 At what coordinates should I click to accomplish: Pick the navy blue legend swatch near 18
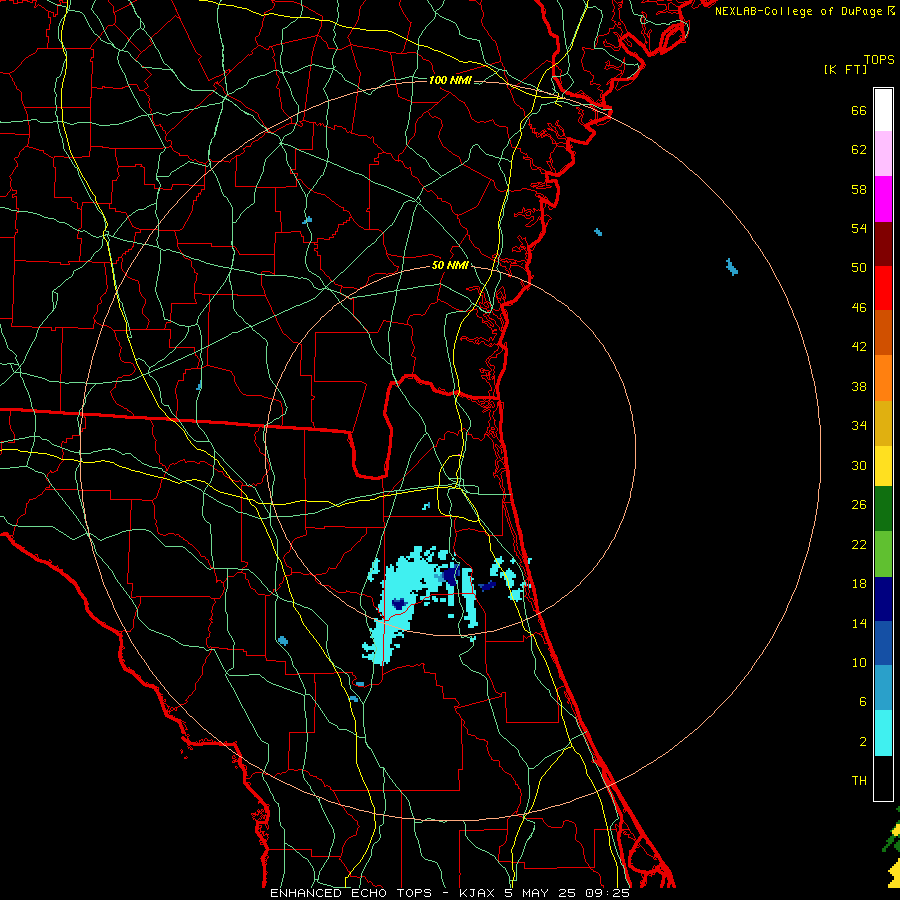point(883,599)
